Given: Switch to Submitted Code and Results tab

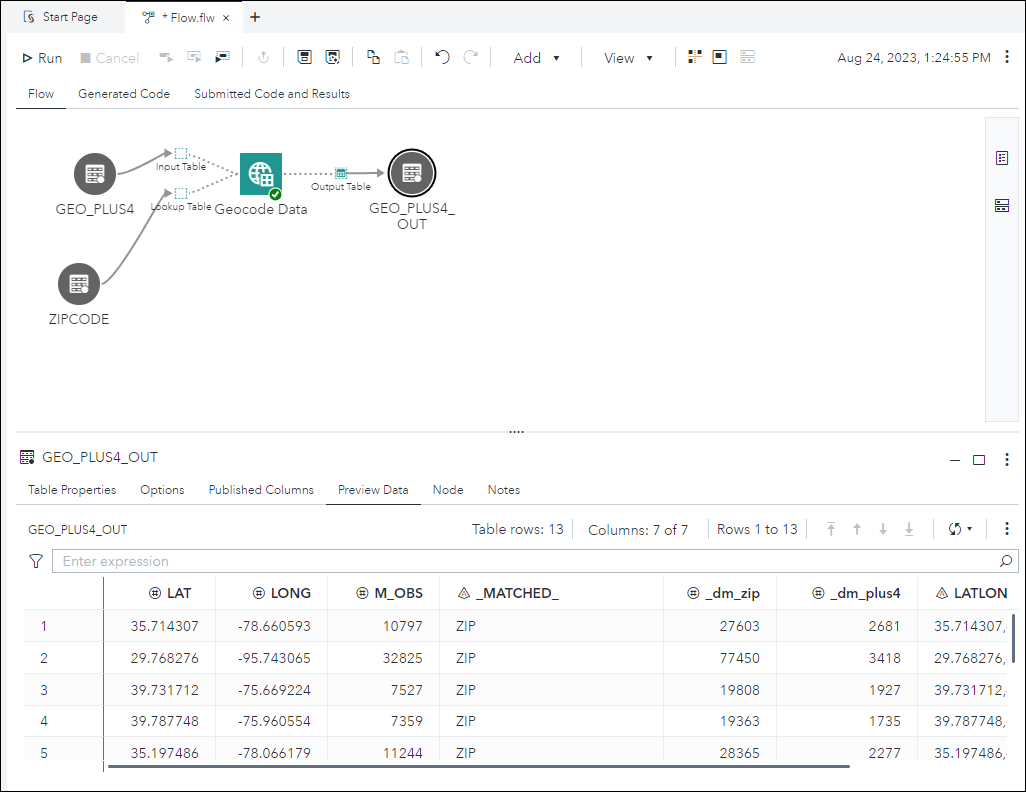Looking at the screenshot, I should coord(272,94).
